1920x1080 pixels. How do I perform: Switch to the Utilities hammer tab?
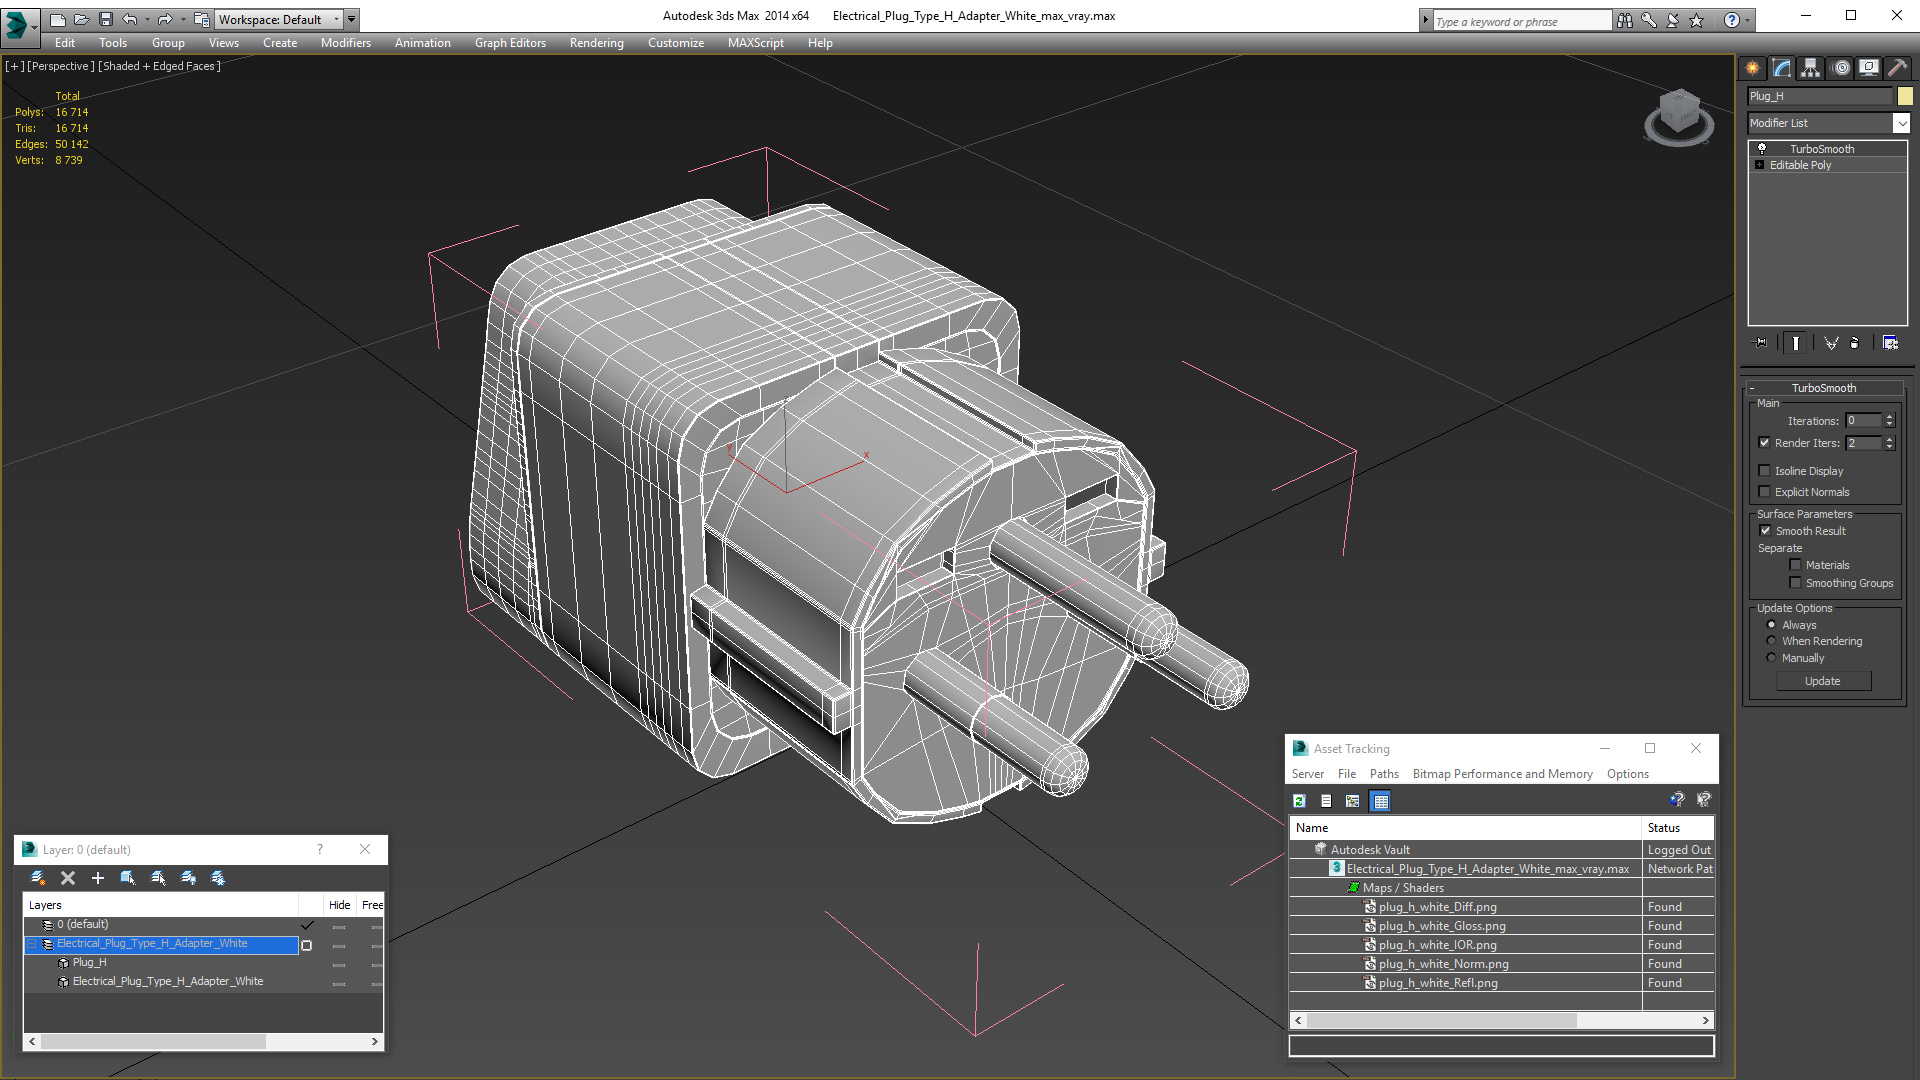[x=1897, y=68]
